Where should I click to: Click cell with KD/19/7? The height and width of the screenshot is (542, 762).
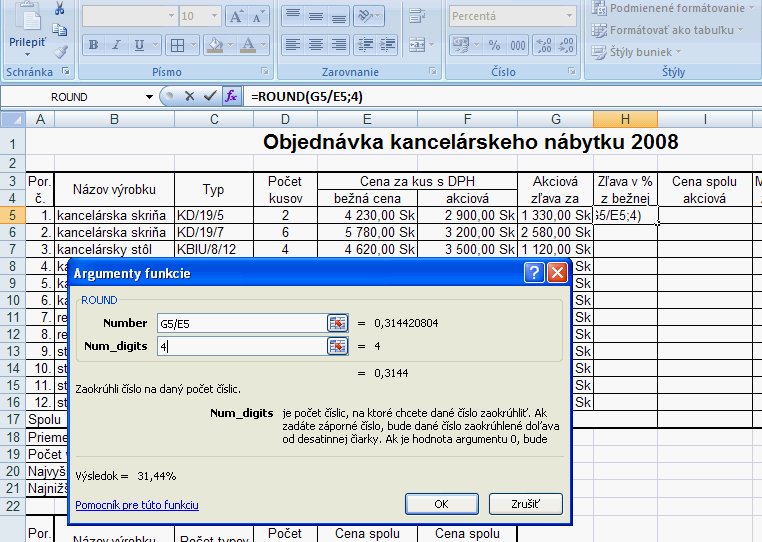pyautogui.click(x=214, y=232)
